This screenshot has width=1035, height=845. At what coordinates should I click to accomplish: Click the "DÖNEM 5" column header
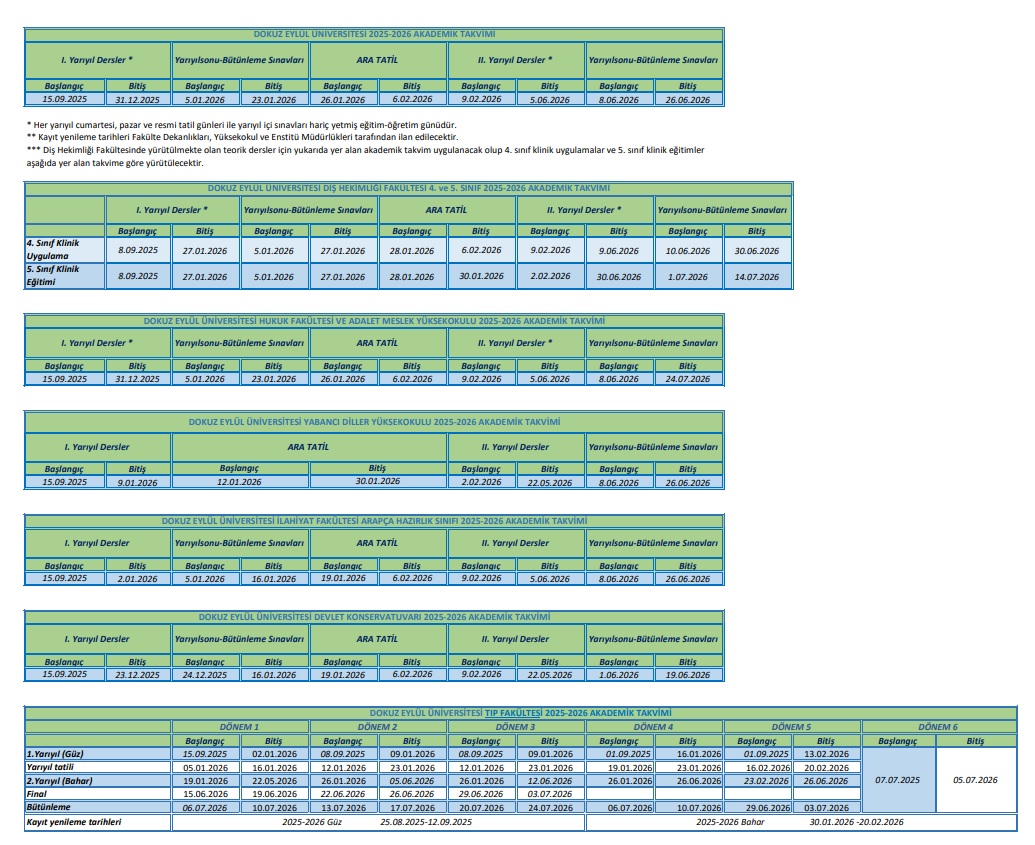791,727
